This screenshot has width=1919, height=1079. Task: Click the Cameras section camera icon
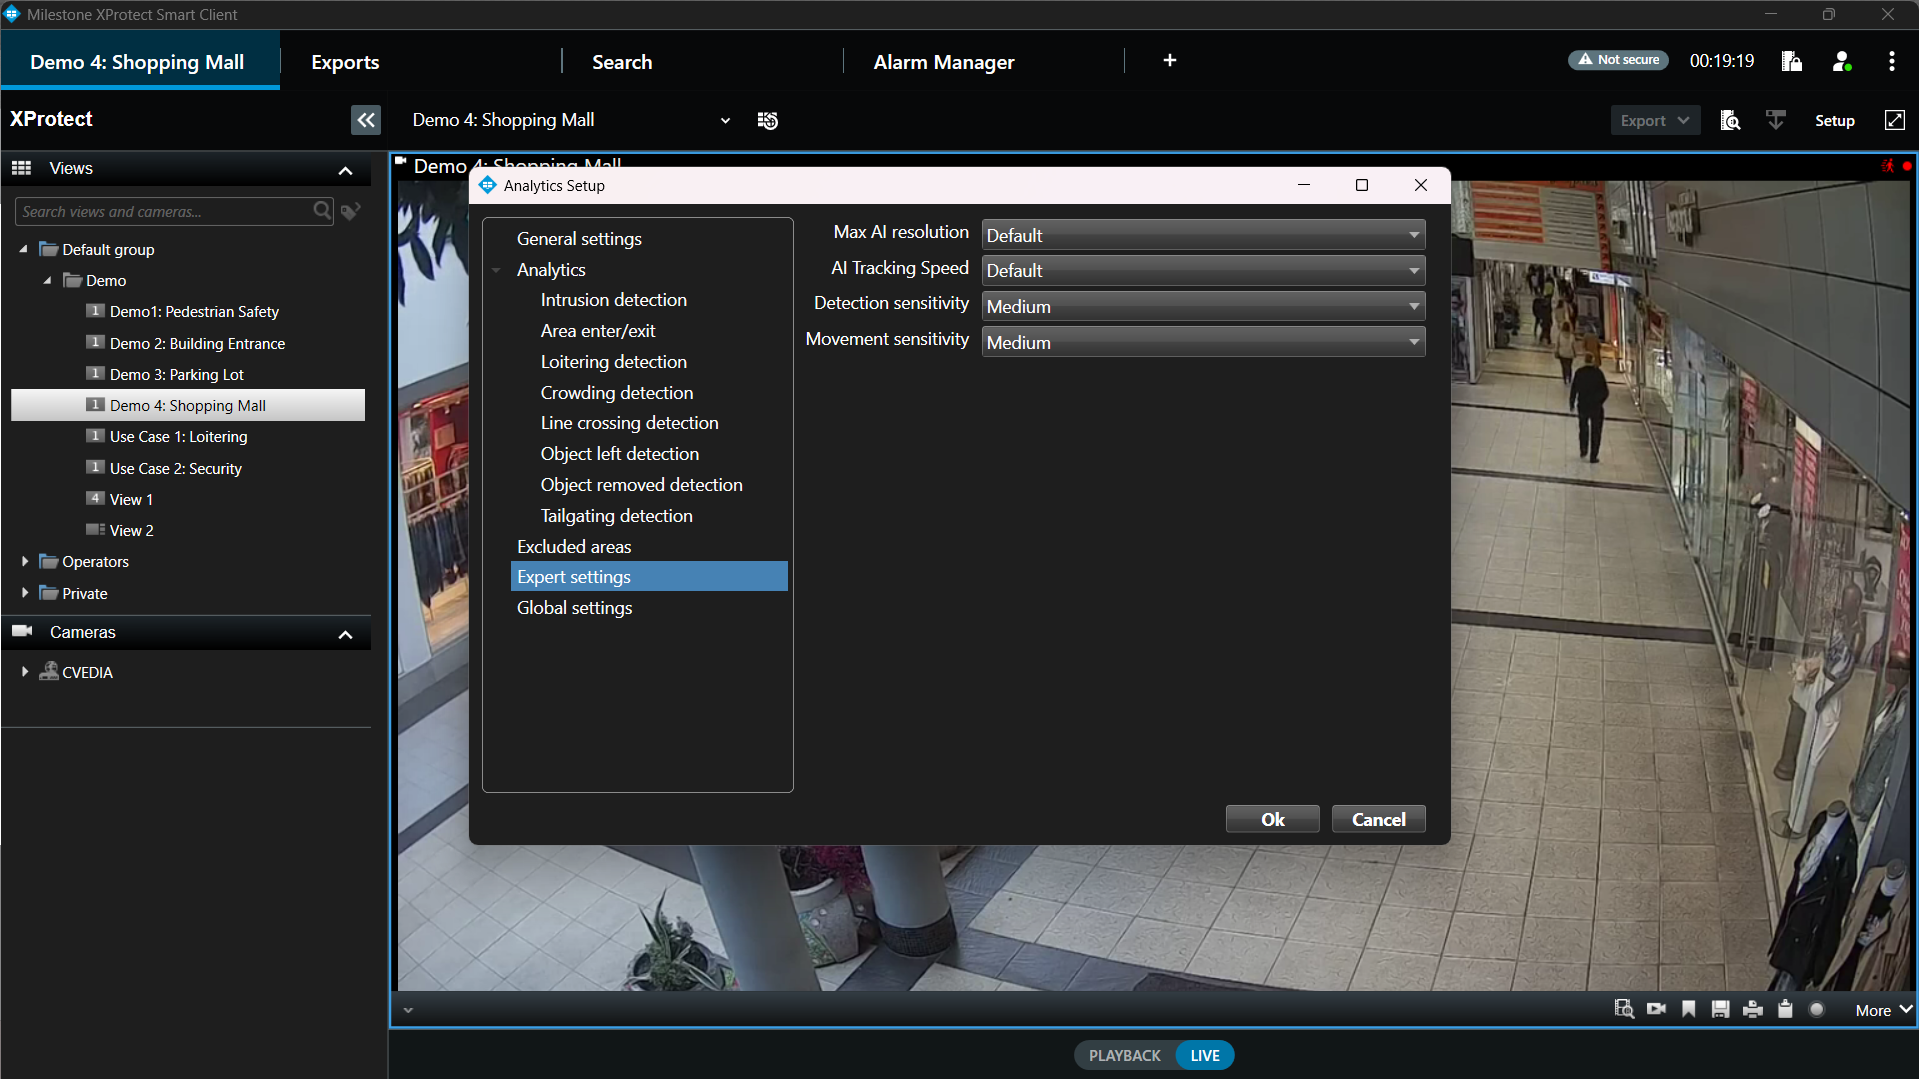point(22,631)
